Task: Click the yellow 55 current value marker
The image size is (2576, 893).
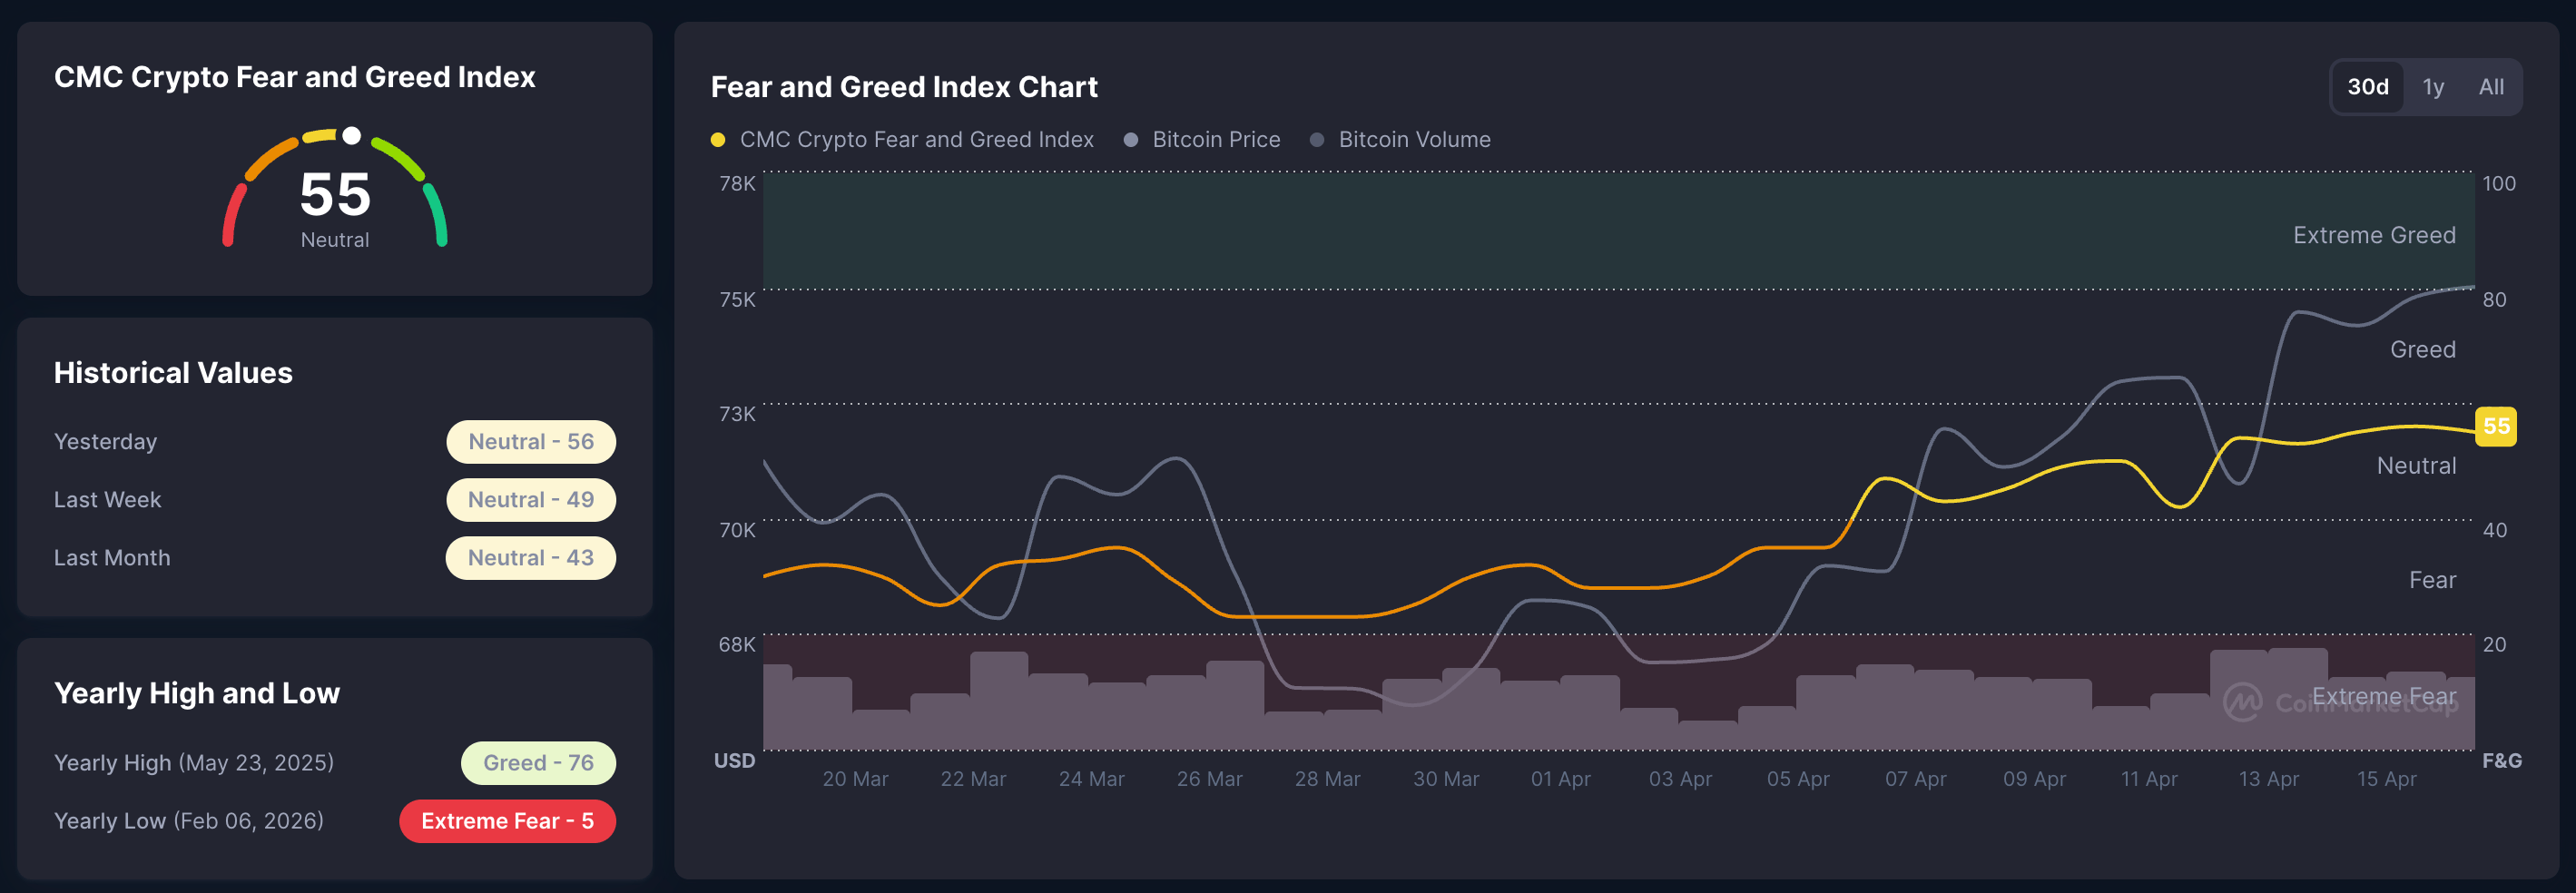Action: (2495, 426)
